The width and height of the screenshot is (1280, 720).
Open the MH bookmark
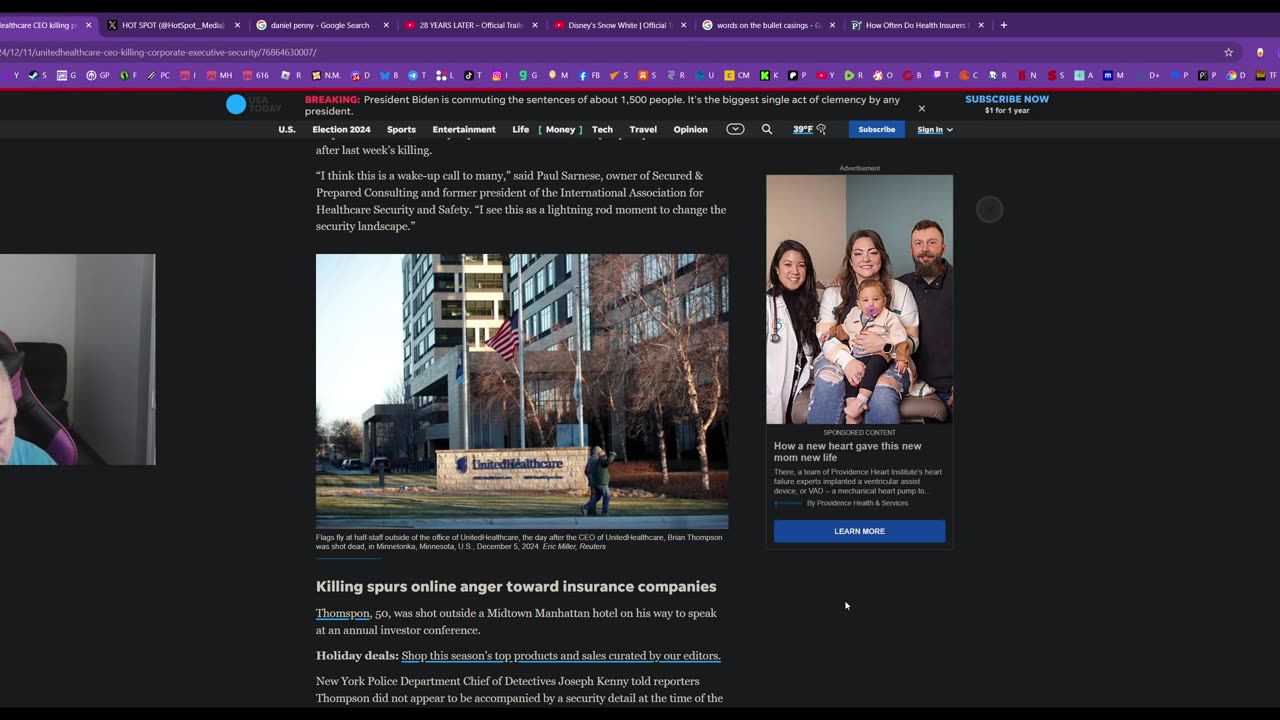[x=219, y=75]
